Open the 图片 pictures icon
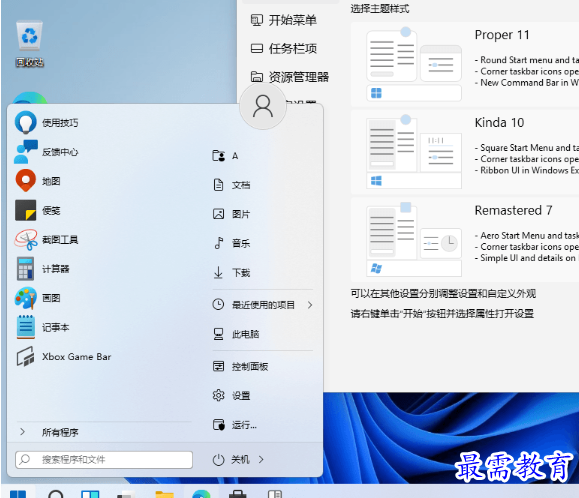 pos(219,214)
